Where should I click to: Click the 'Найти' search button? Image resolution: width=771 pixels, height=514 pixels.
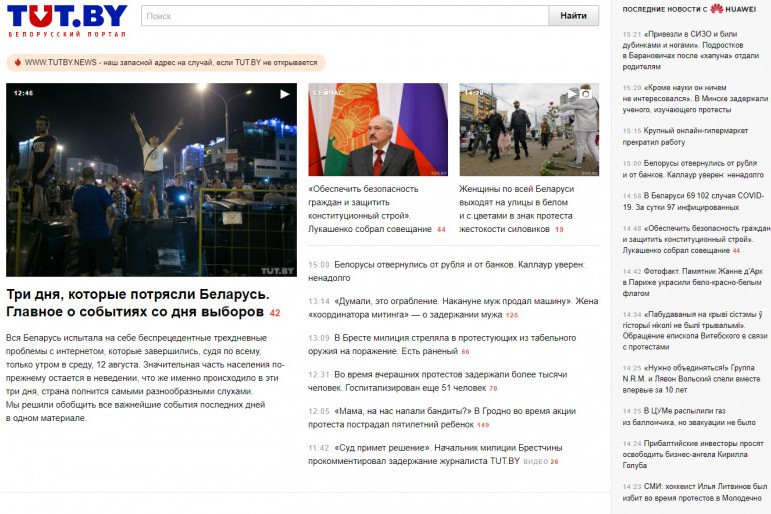coord(573,16)
